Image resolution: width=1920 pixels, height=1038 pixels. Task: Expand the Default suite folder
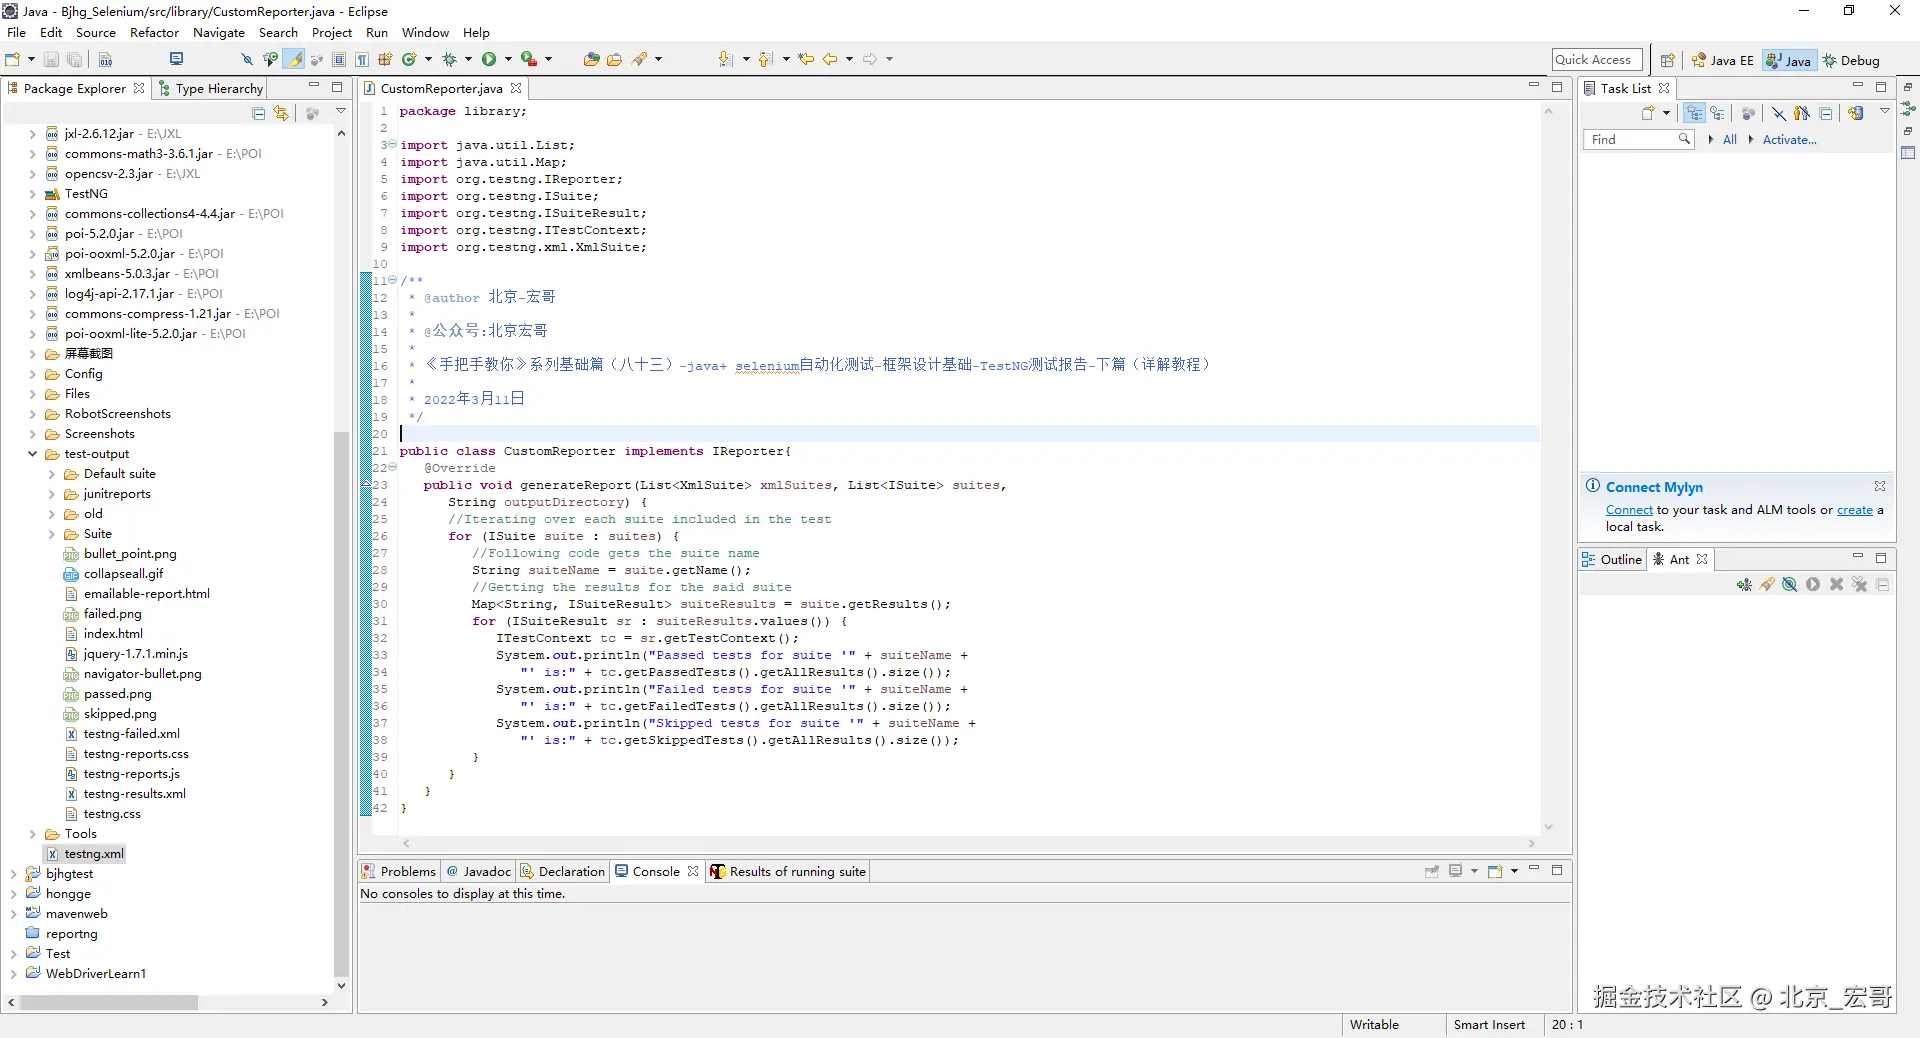pos(51,474)
